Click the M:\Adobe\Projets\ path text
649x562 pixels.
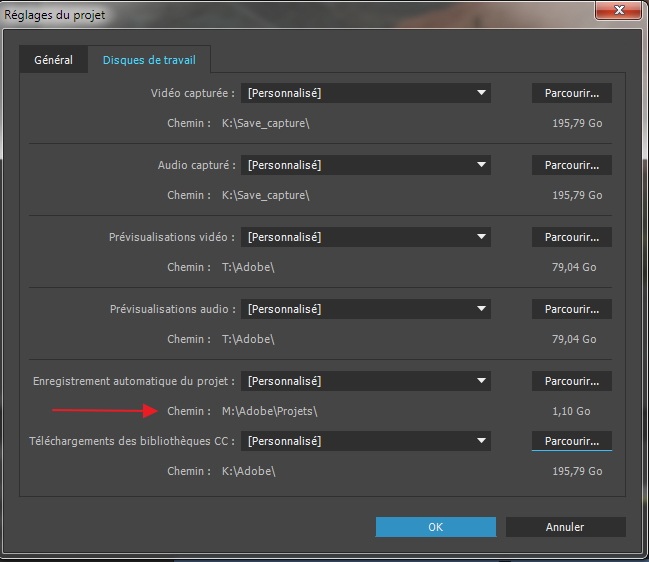click(270, 411)
